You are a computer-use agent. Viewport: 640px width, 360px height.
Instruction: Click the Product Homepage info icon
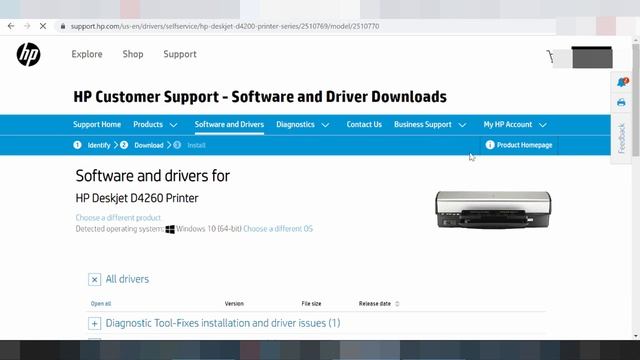(490, 145)
